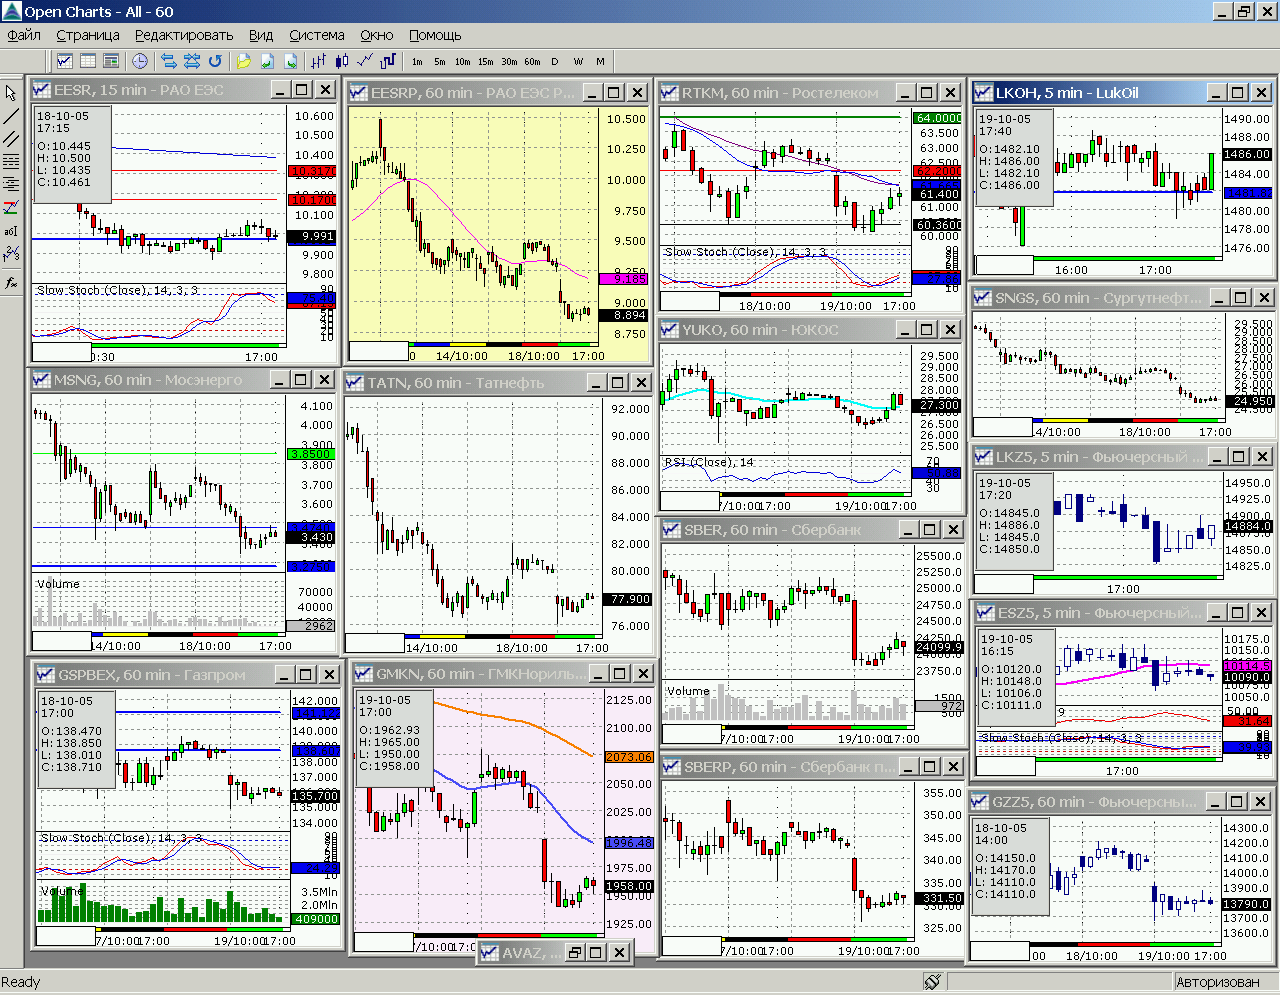Viewport: 1280px width, 995px height.
Task: Switch chart style to bars
Action: (x=319, y=61)
